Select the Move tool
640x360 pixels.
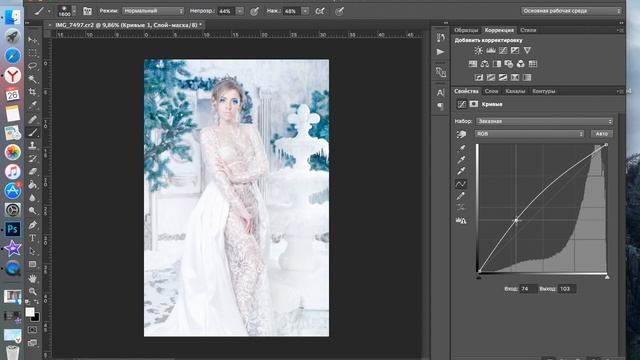tap(33, 40)
